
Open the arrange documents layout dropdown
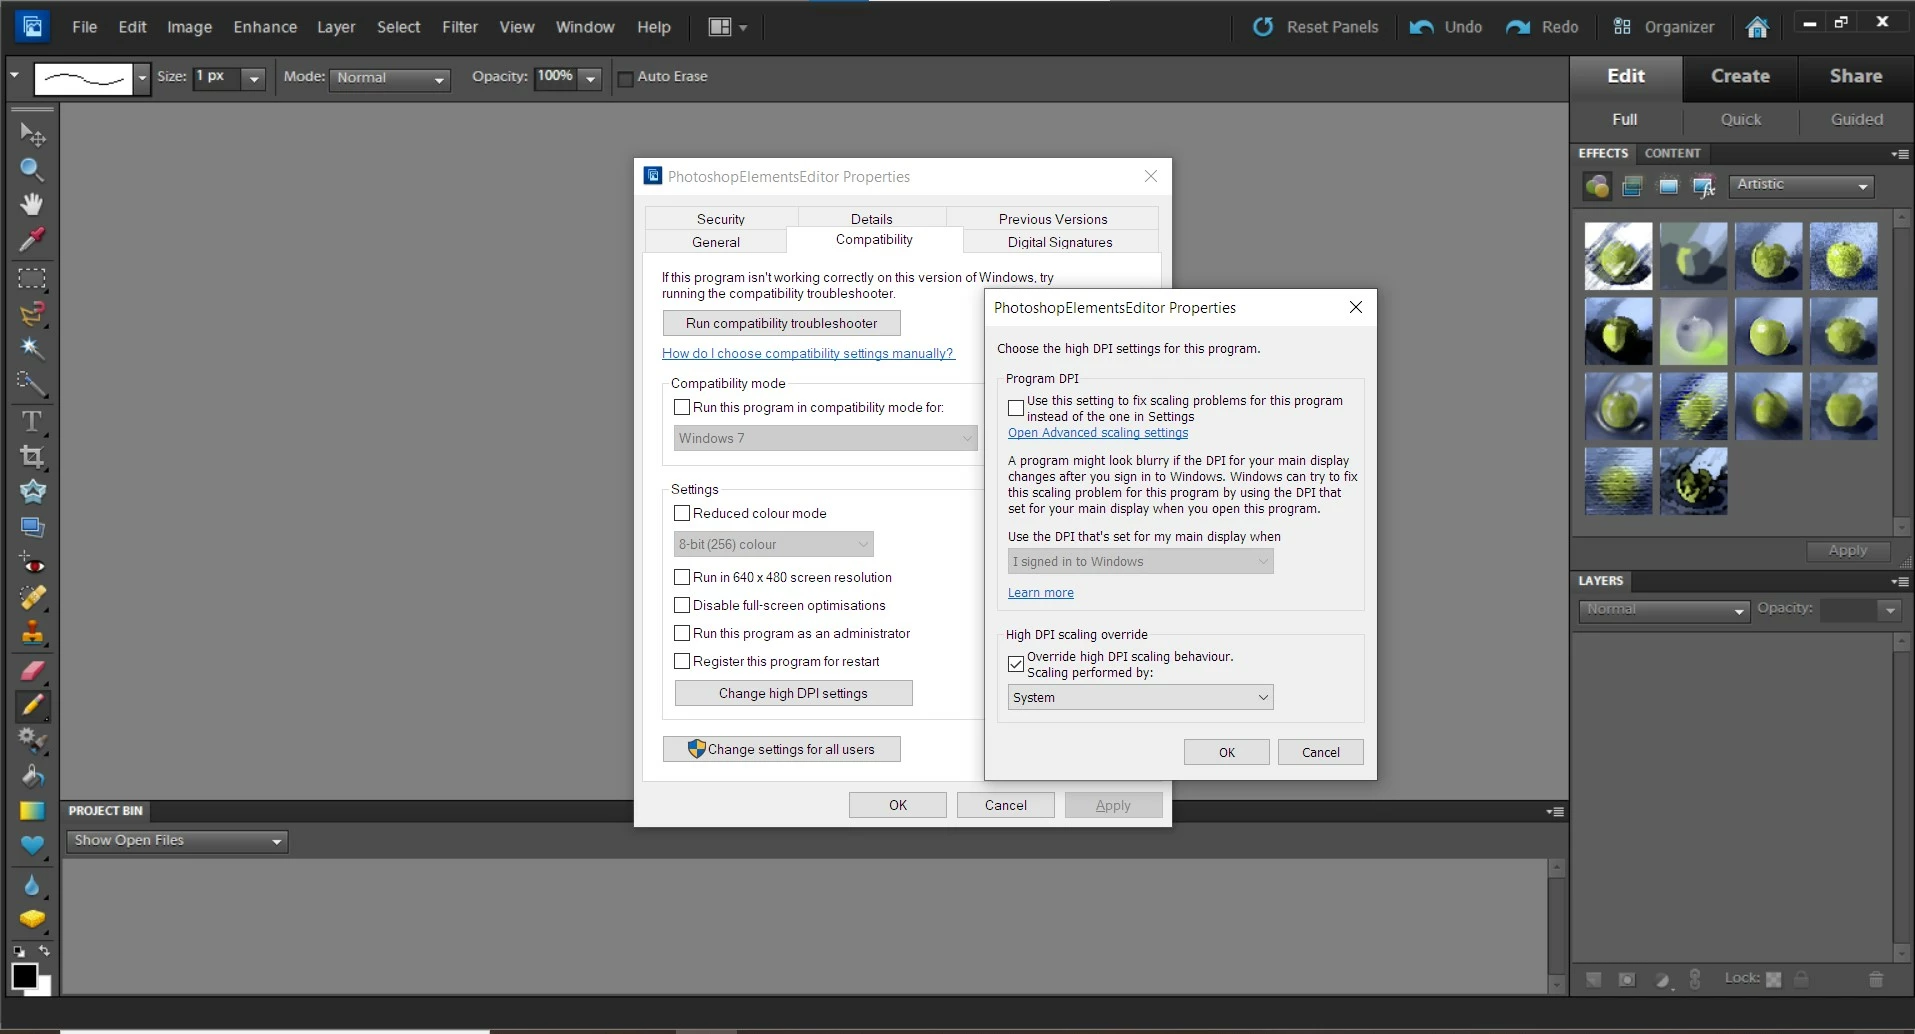pyautogui.click(x=728, y=27)
